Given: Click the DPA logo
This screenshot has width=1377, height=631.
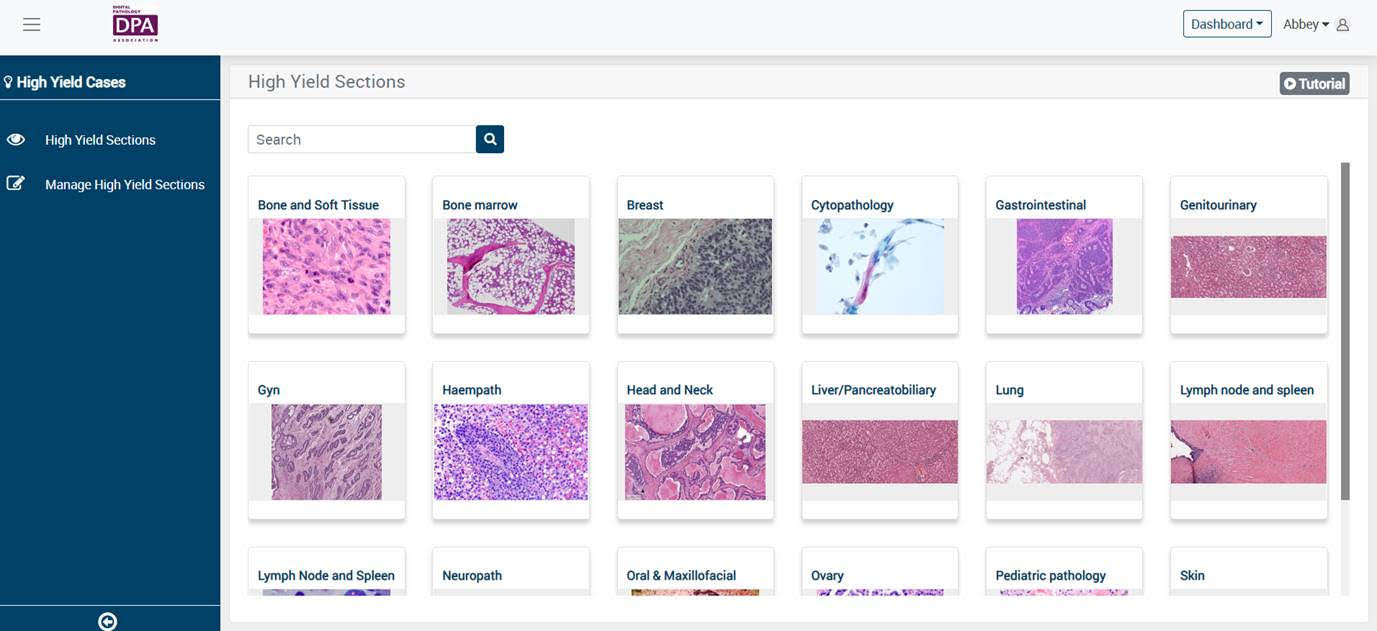Looking at the screenshot, I should (x=135, y=22).
